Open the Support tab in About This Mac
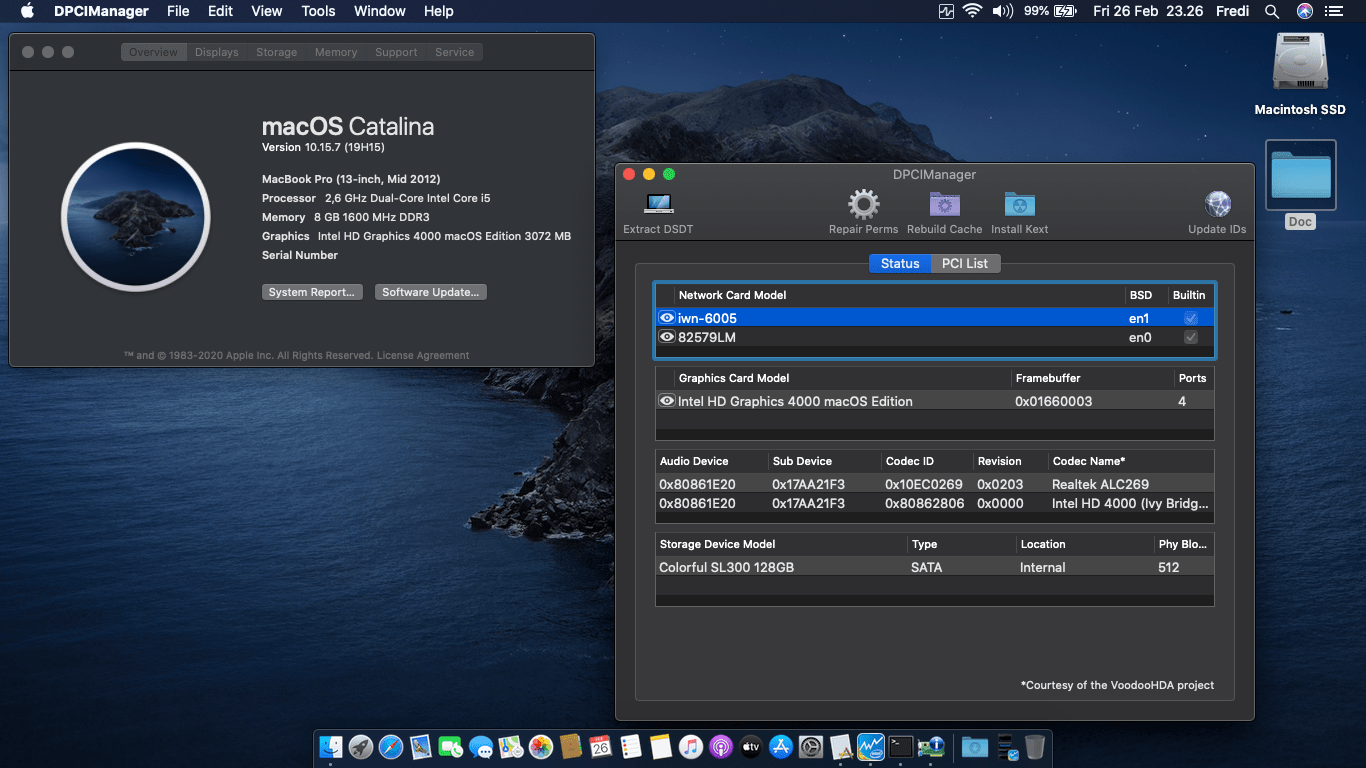This screenshot has height=768, width=1366. 396,52
